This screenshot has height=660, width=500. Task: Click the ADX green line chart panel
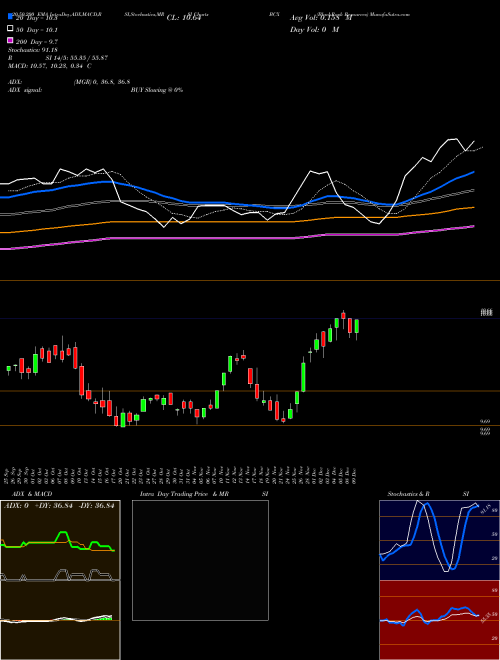click(60, 540)
